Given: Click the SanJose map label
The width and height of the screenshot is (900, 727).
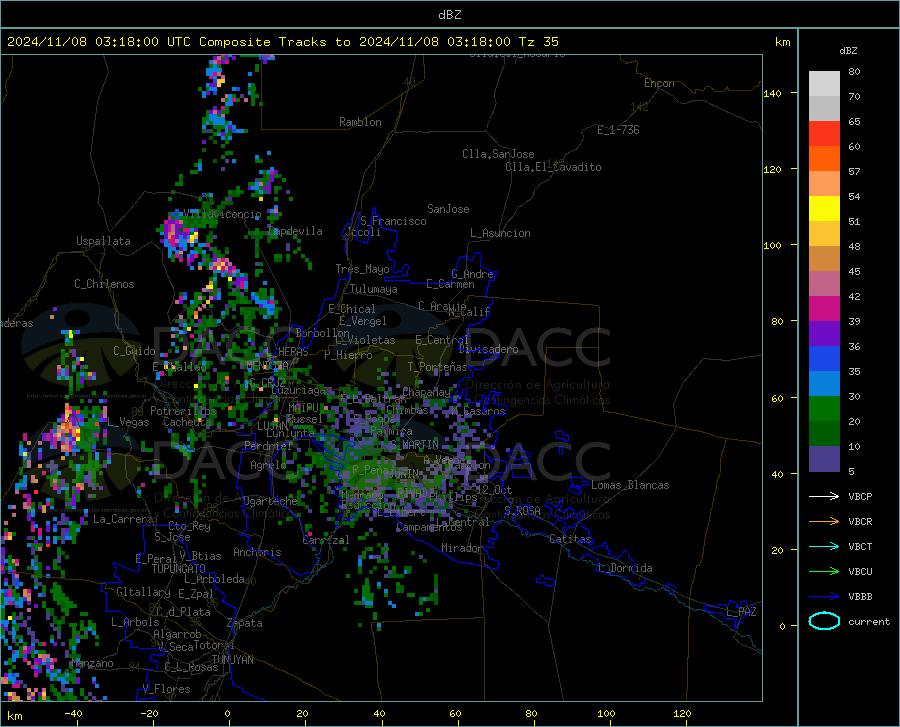Looking at the screenshot, I should [448, 209].
